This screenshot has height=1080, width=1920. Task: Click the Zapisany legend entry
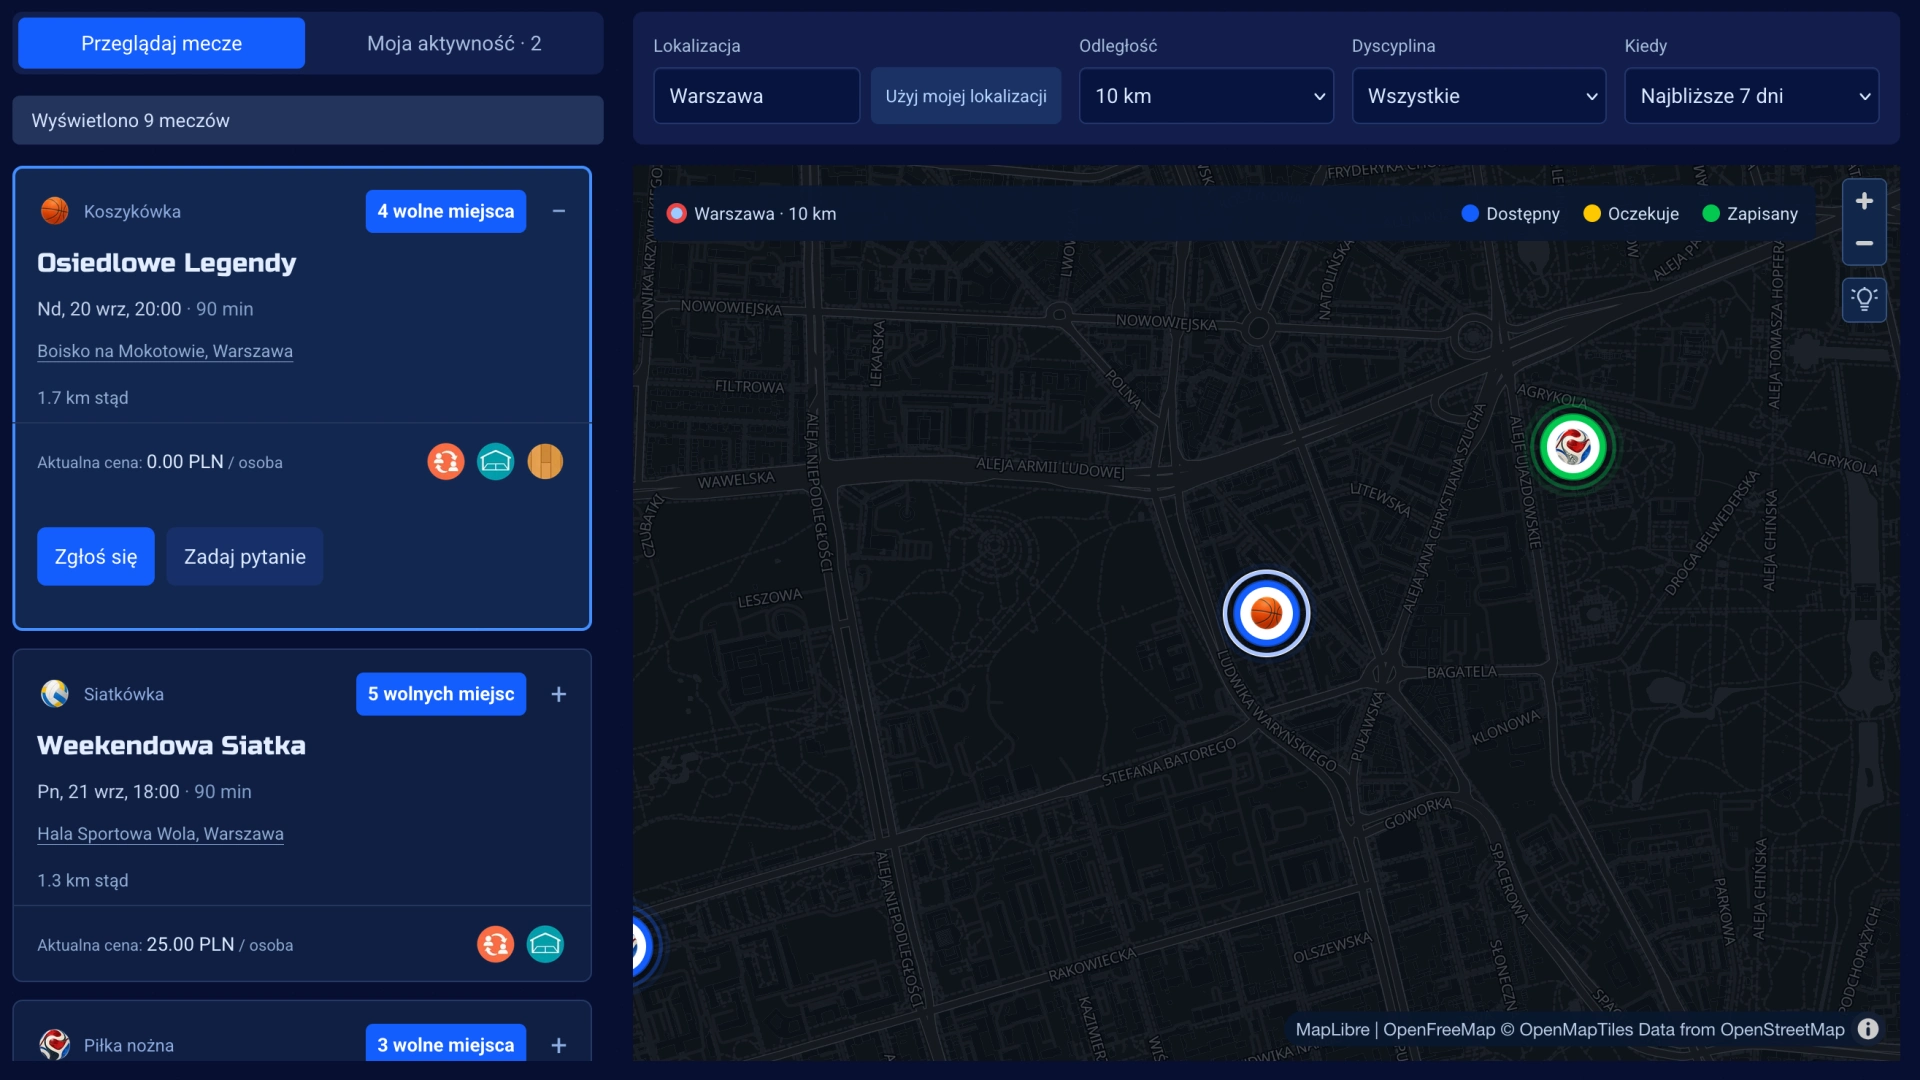[1750, 213]
